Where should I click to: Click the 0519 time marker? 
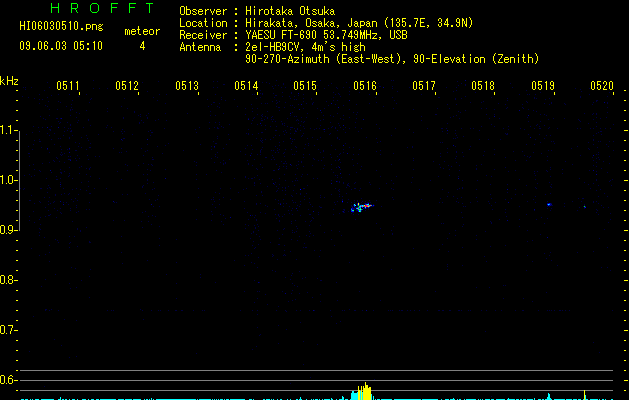(543, 86)
